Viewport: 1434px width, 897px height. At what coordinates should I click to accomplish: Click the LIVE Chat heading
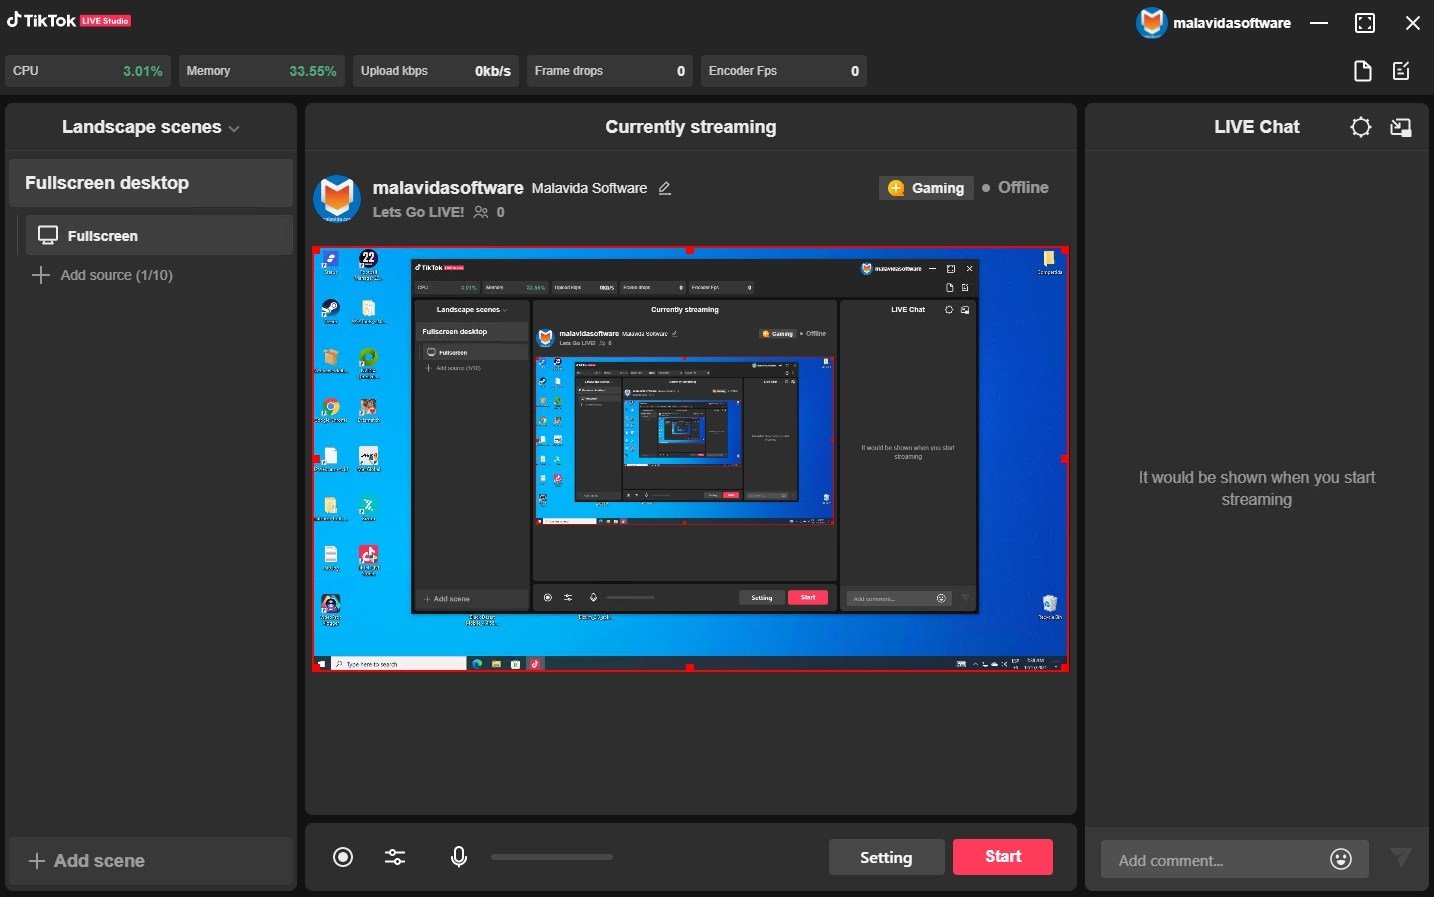click(x=1257, y=127)
